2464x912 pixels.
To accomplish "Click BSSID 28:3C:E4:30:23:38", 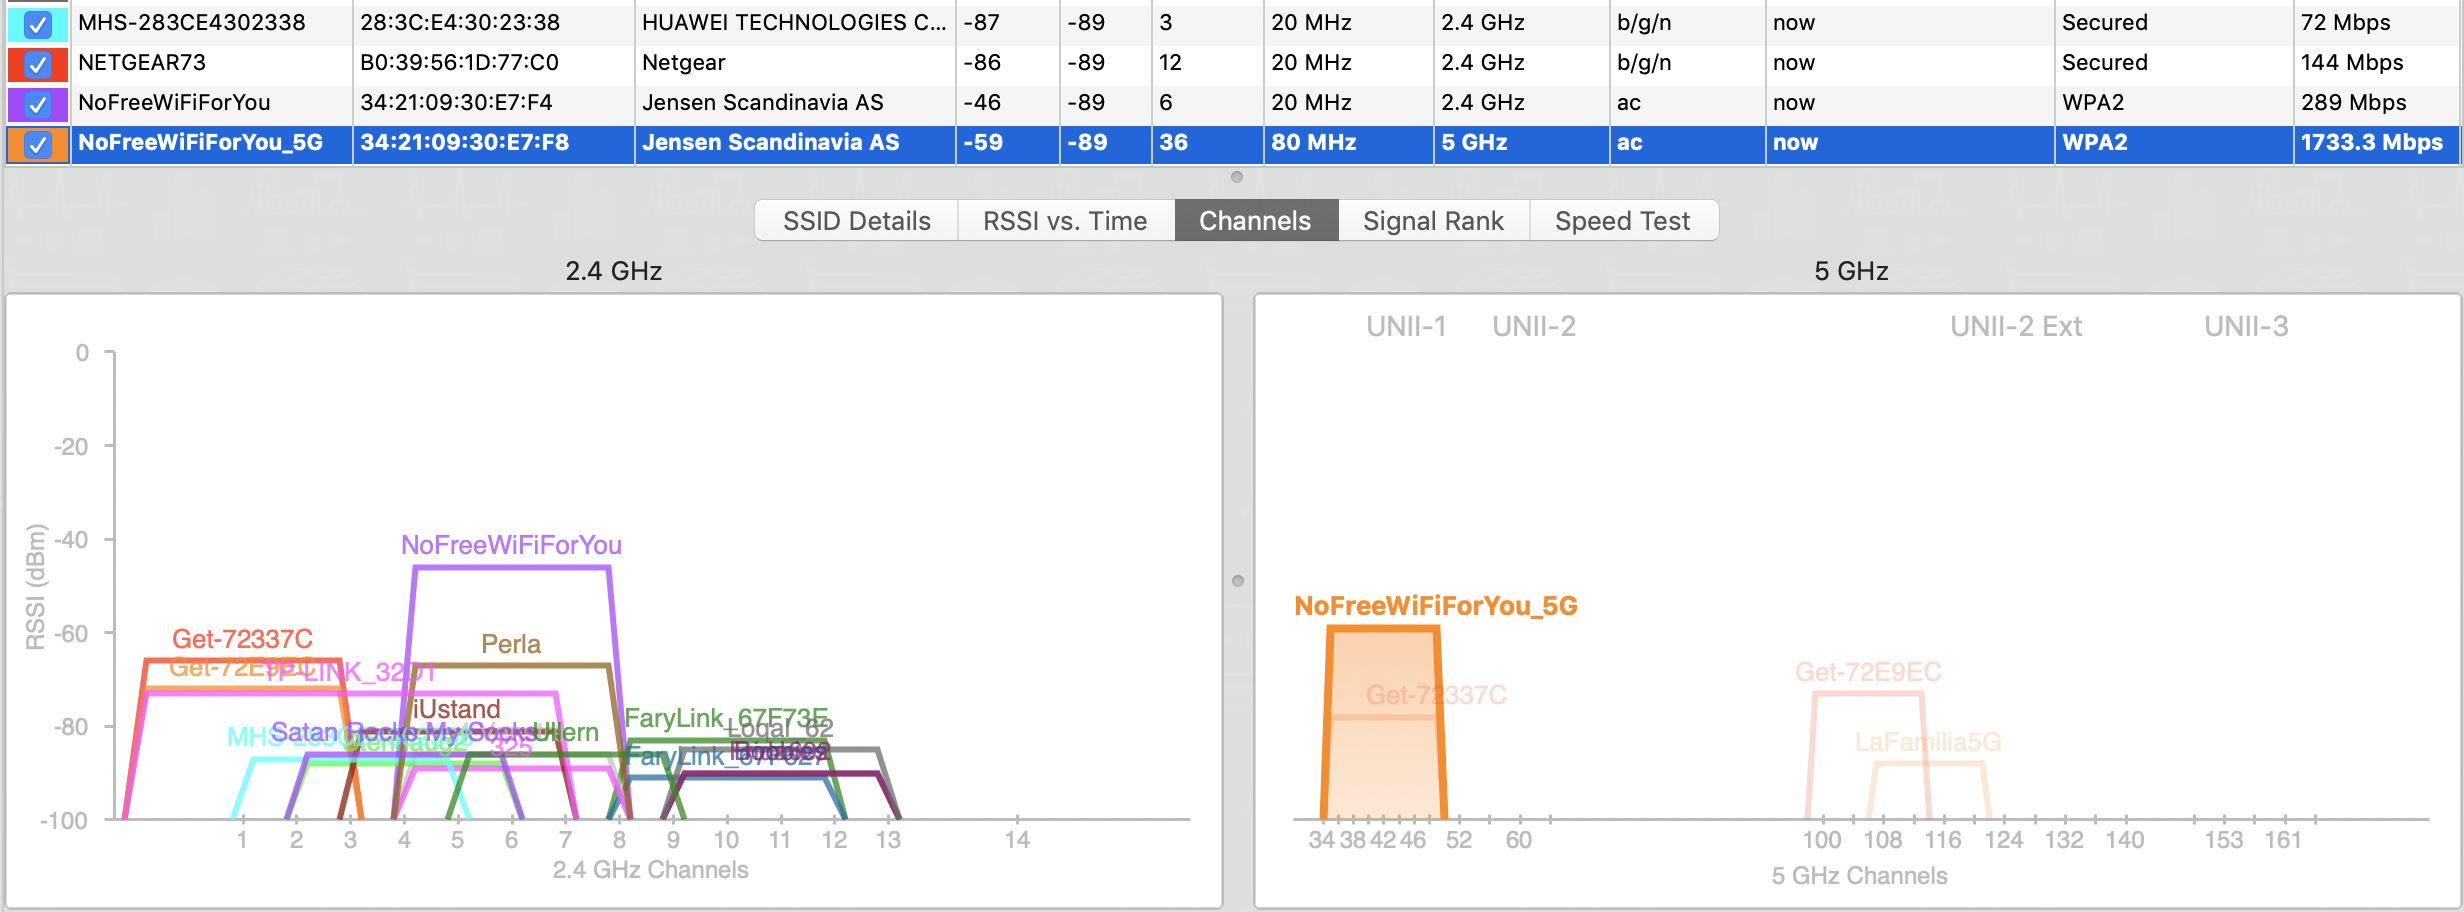I will coord(460,22).
